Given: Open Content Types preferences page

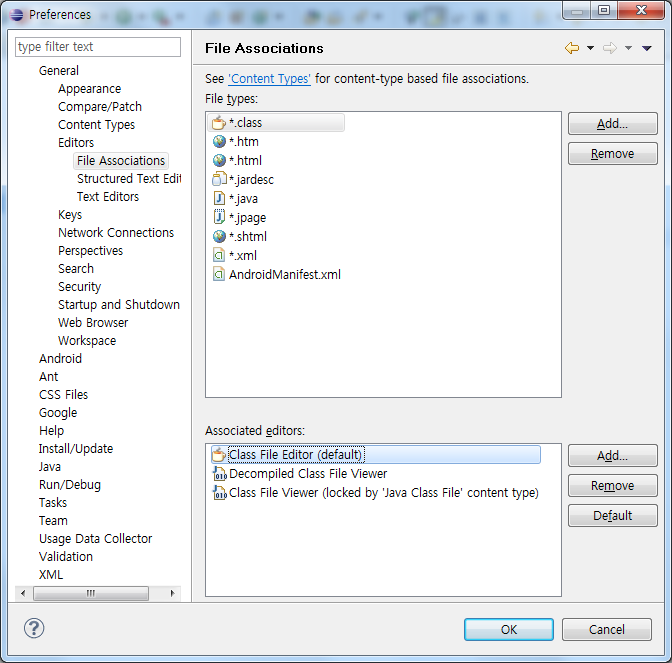Looking at the screenshot, I should coord(96,125).
